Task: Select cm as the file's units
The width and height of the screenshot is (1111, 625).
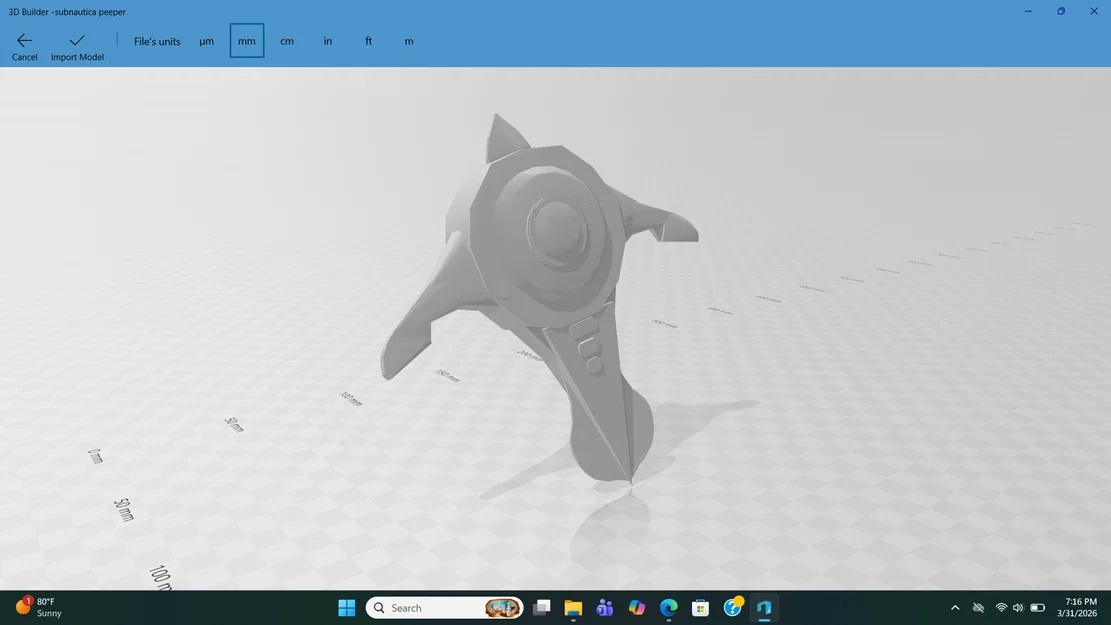Action: [287, 41]
